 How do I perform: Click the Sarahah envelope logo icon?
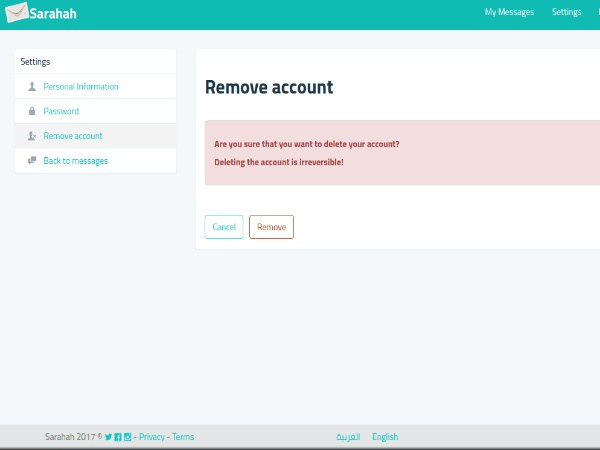[16, 13]
